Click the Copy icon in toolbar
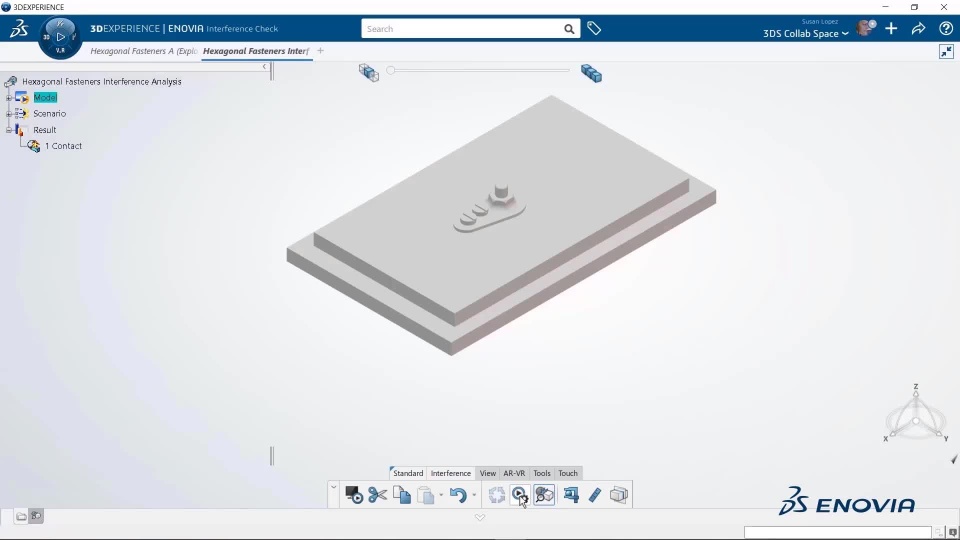Screen dimensions: 960x540 click(x=402, y=495)
